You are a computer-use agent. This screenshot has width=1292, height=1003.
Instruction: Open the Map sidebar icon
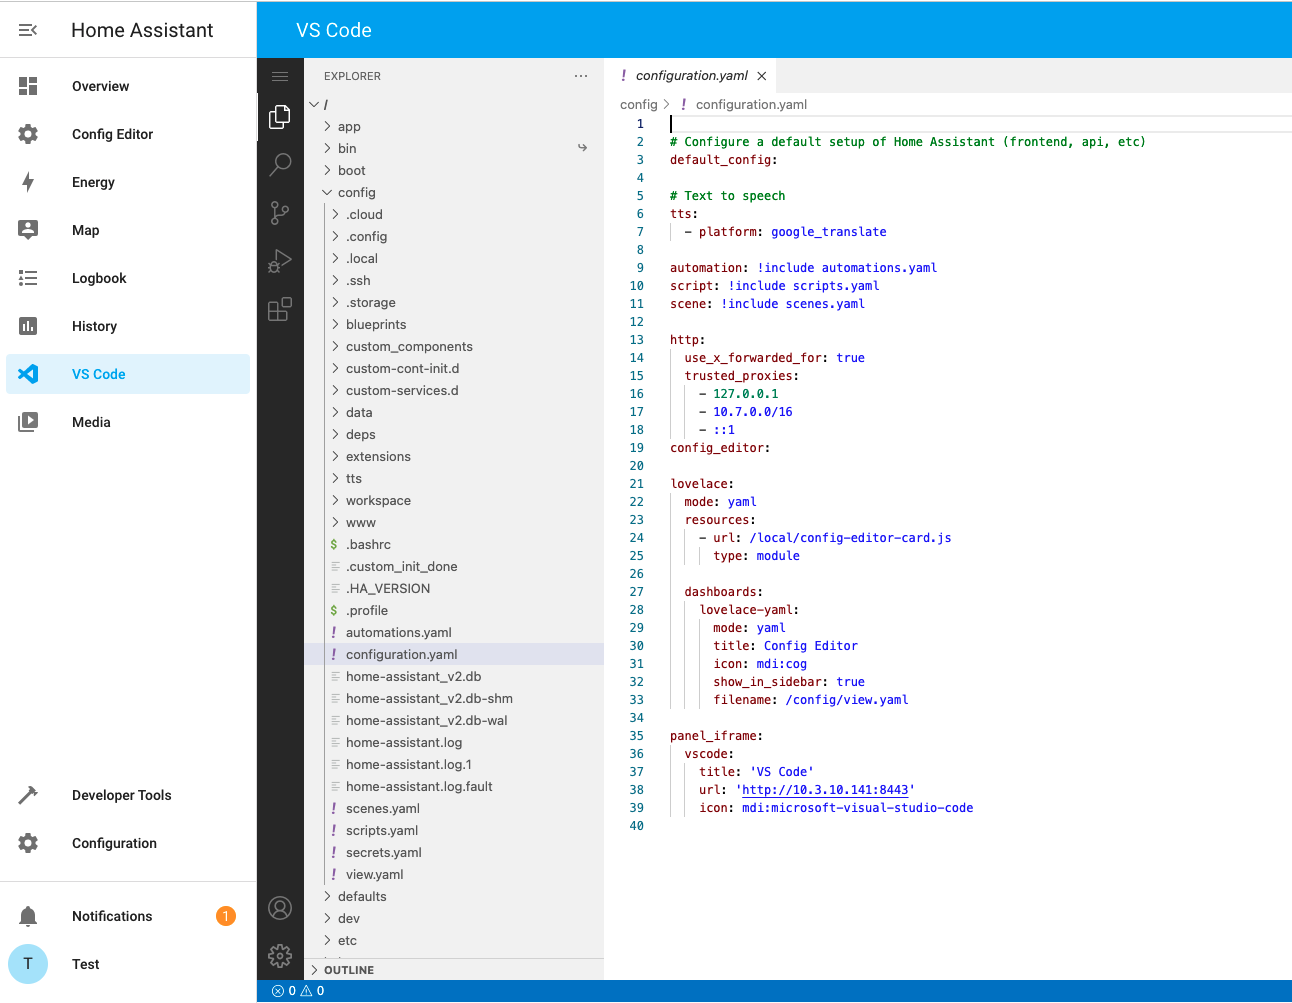(x=28, y=230)
